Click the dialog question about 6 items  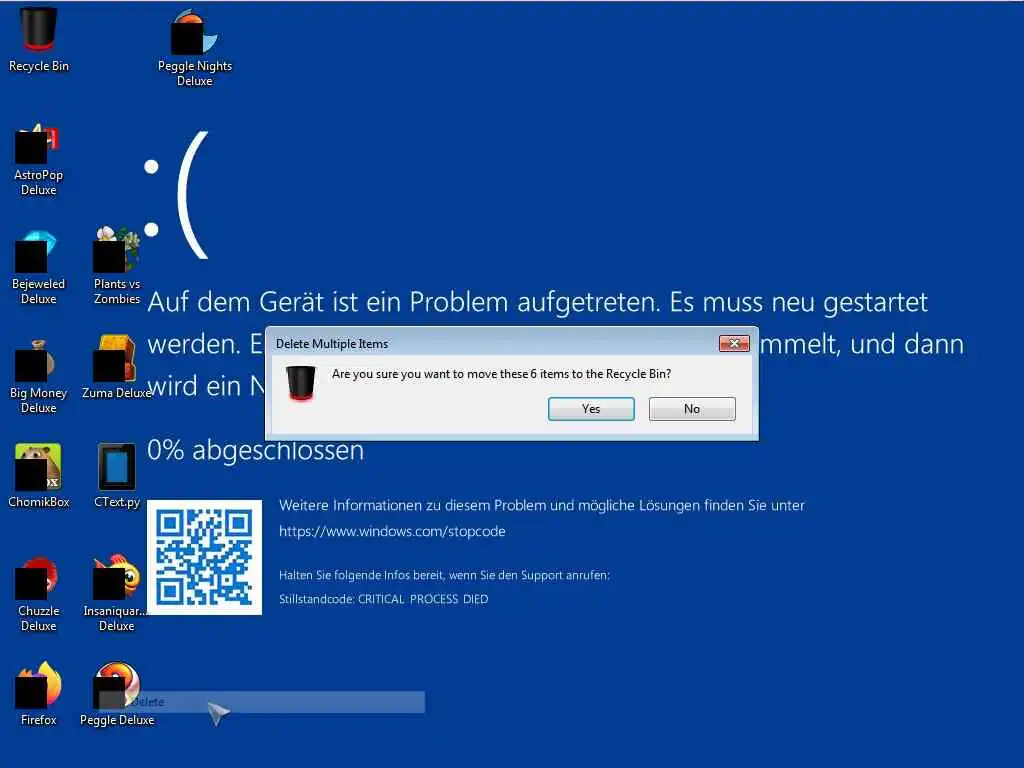[x=502, y=374]
